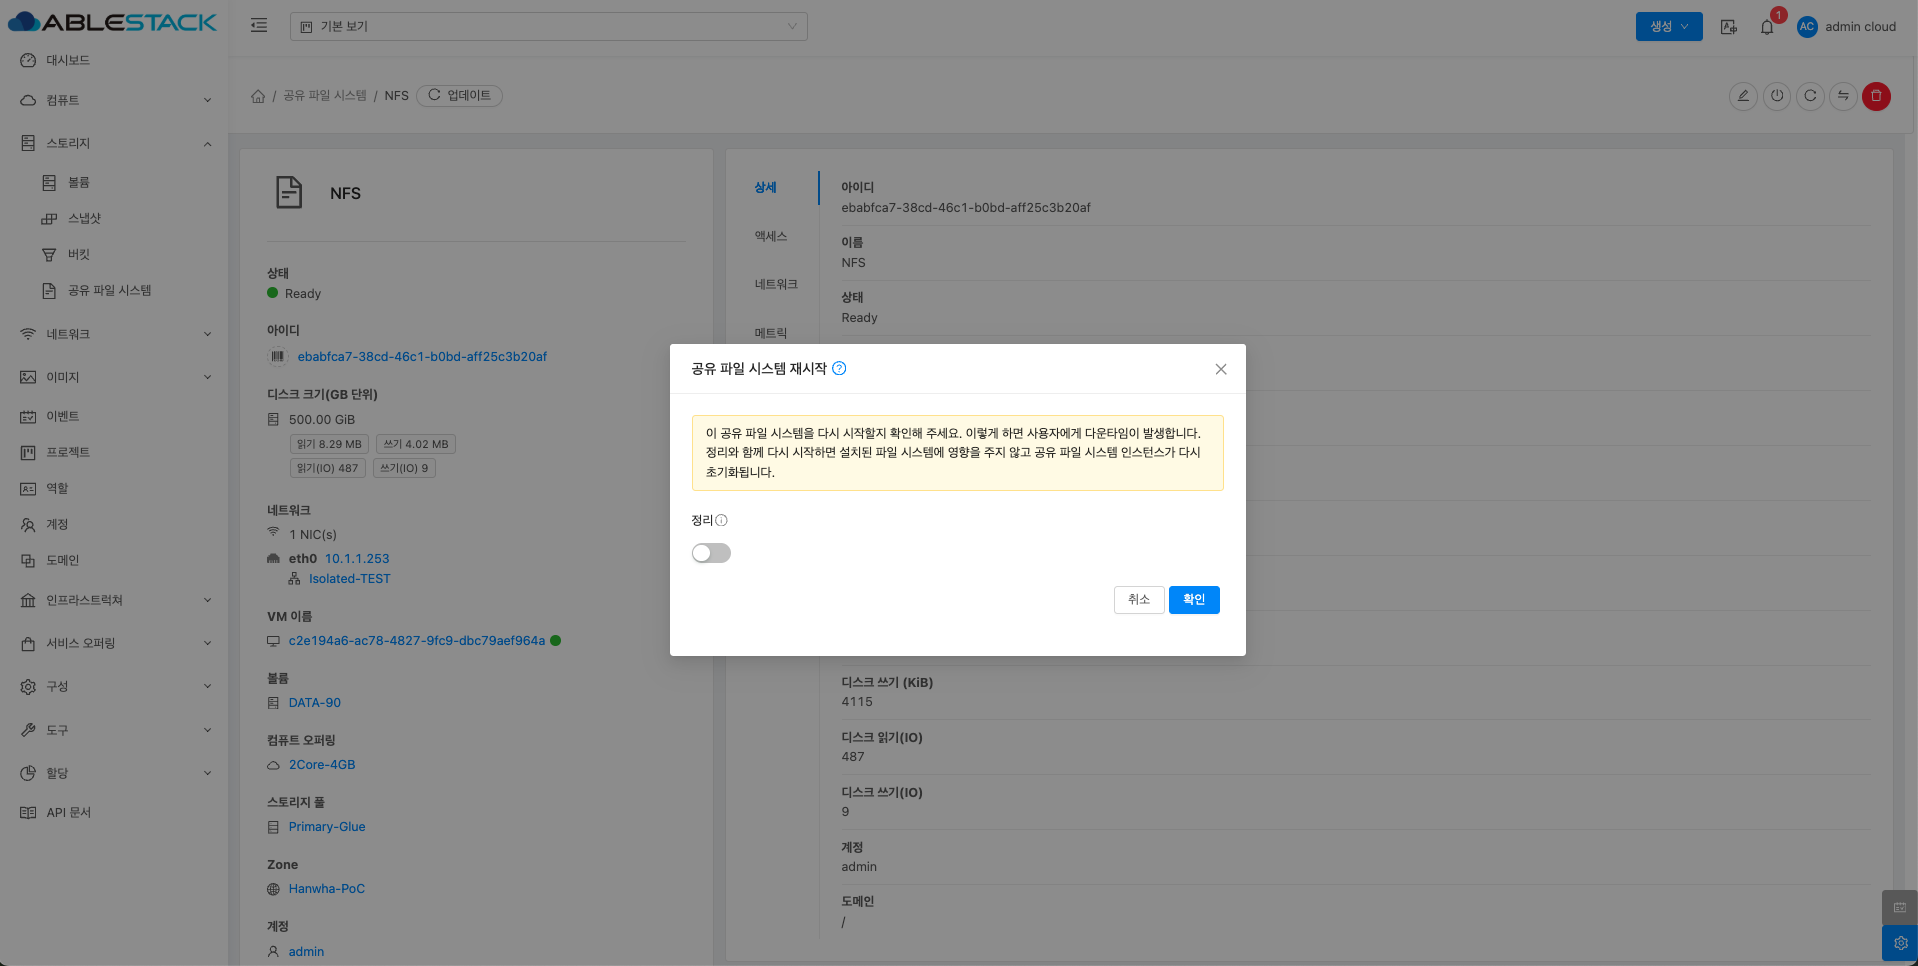The width and height of the screenshot is (1918, 966).
Task: Switch to the 액세스 tab
Action: (x=770, y=236)
